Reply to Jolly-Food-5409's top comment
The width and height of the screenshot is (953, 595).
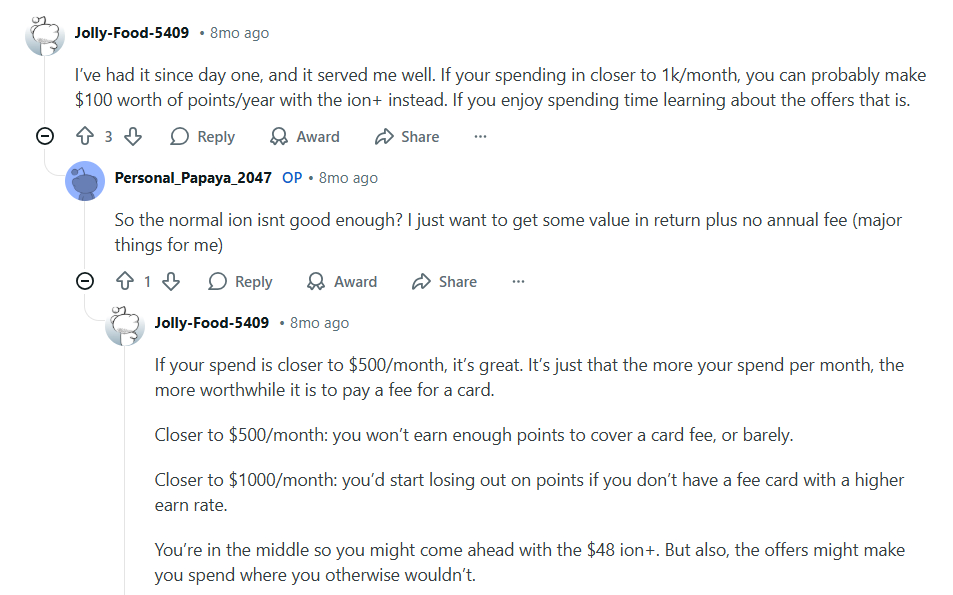pyautogui.click(x=202, y=136)
